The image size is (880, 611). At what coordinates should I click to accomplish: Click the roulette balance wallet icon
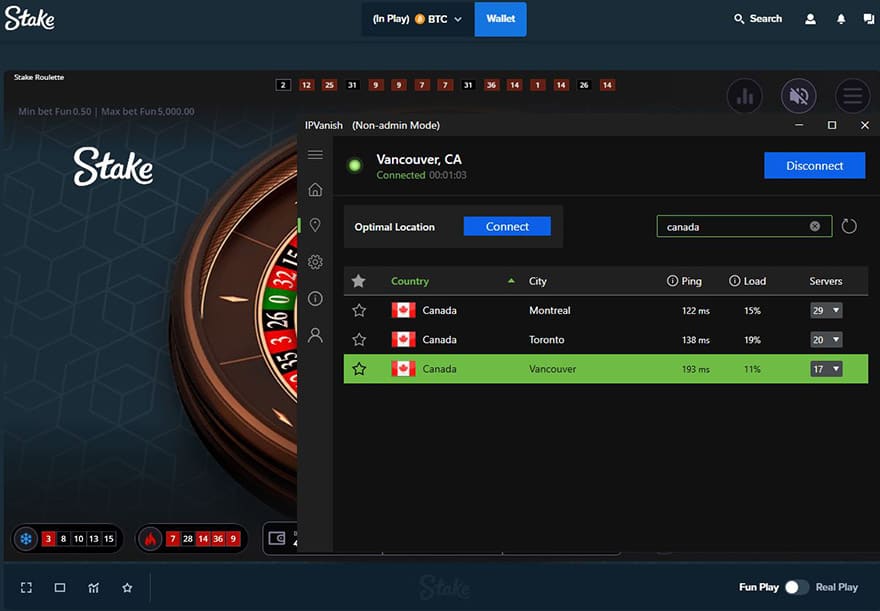pyautogui.click(x=277, y=539)
